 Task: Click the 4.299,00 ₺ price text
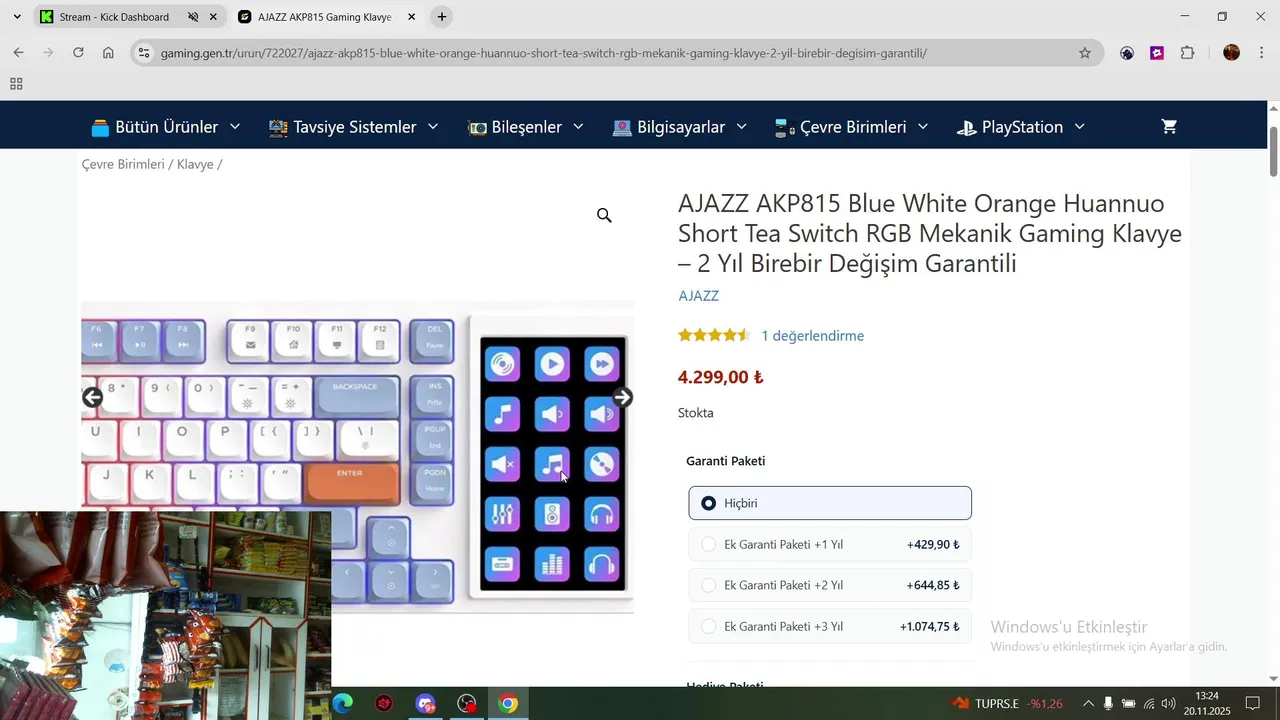coord(720,377)
